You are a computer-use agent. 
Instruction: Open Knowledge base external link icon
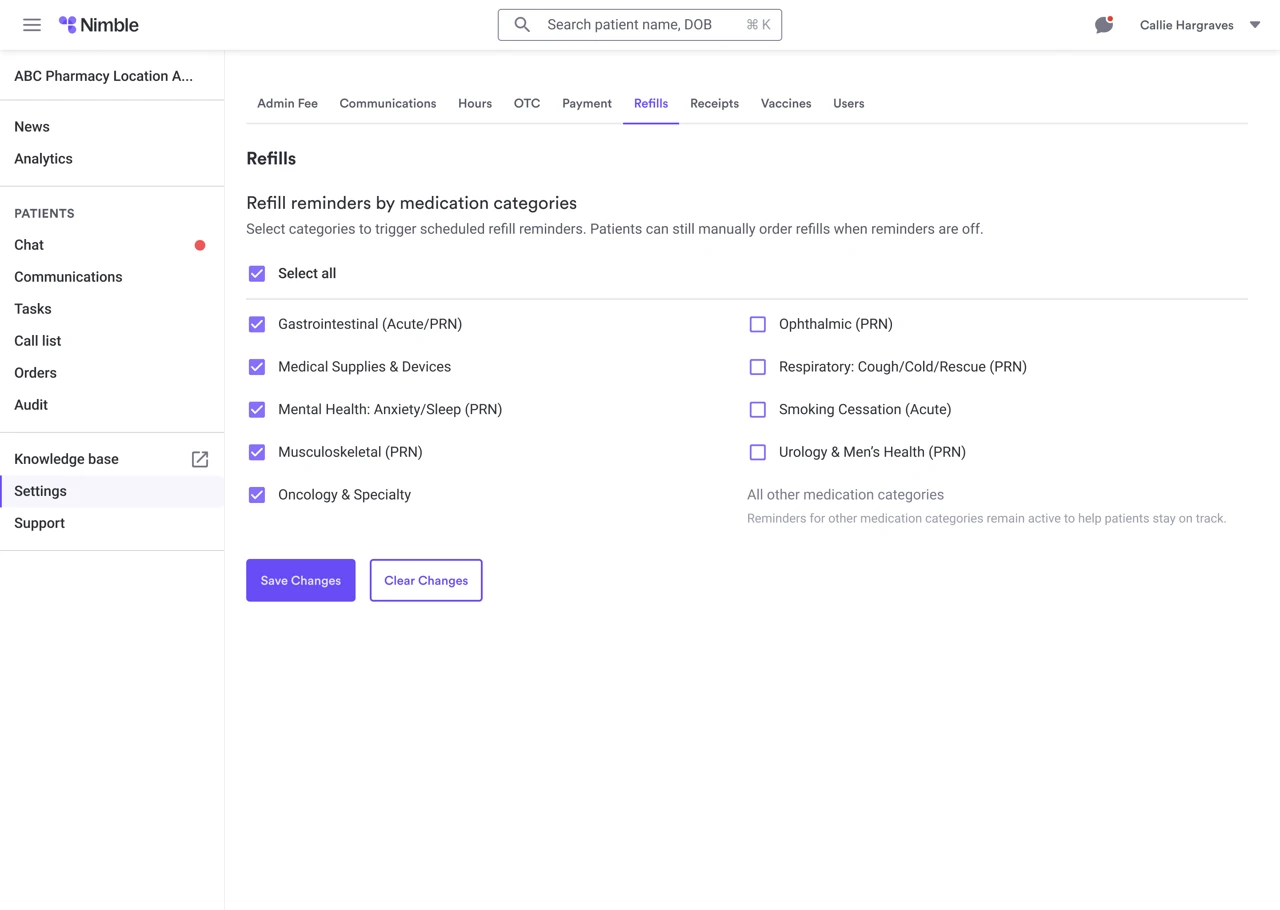[200, 459]
